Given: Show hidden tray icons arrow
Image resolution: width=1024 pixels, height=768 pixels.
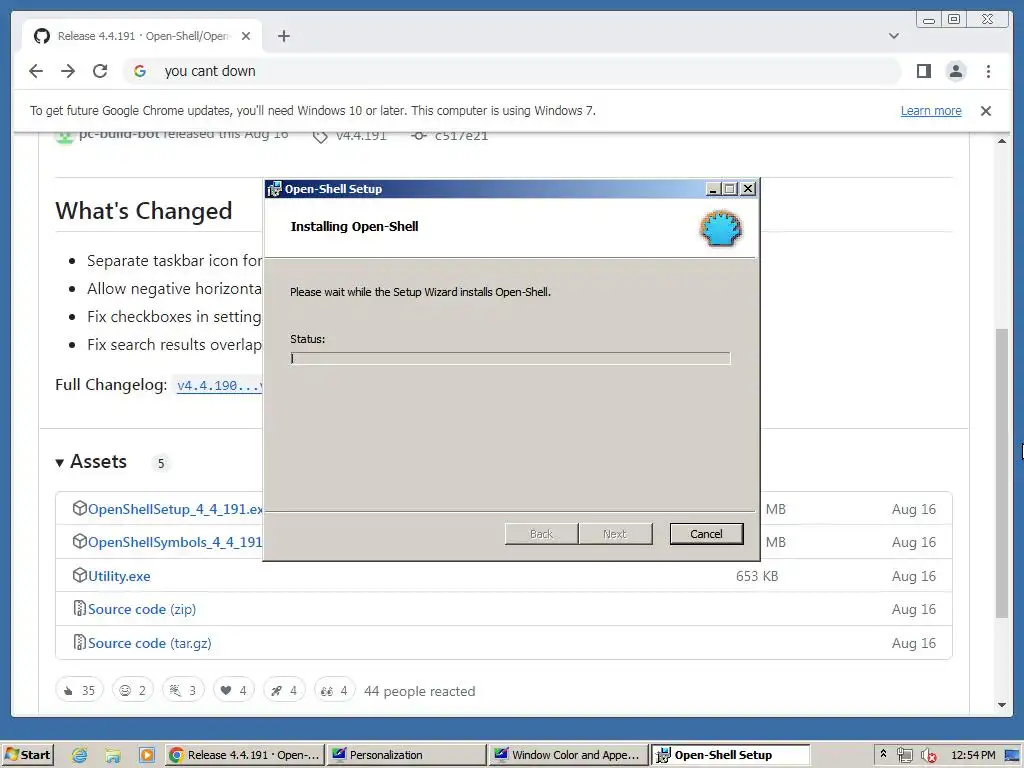Looking at the screenshot, I should tap(883, 754).
